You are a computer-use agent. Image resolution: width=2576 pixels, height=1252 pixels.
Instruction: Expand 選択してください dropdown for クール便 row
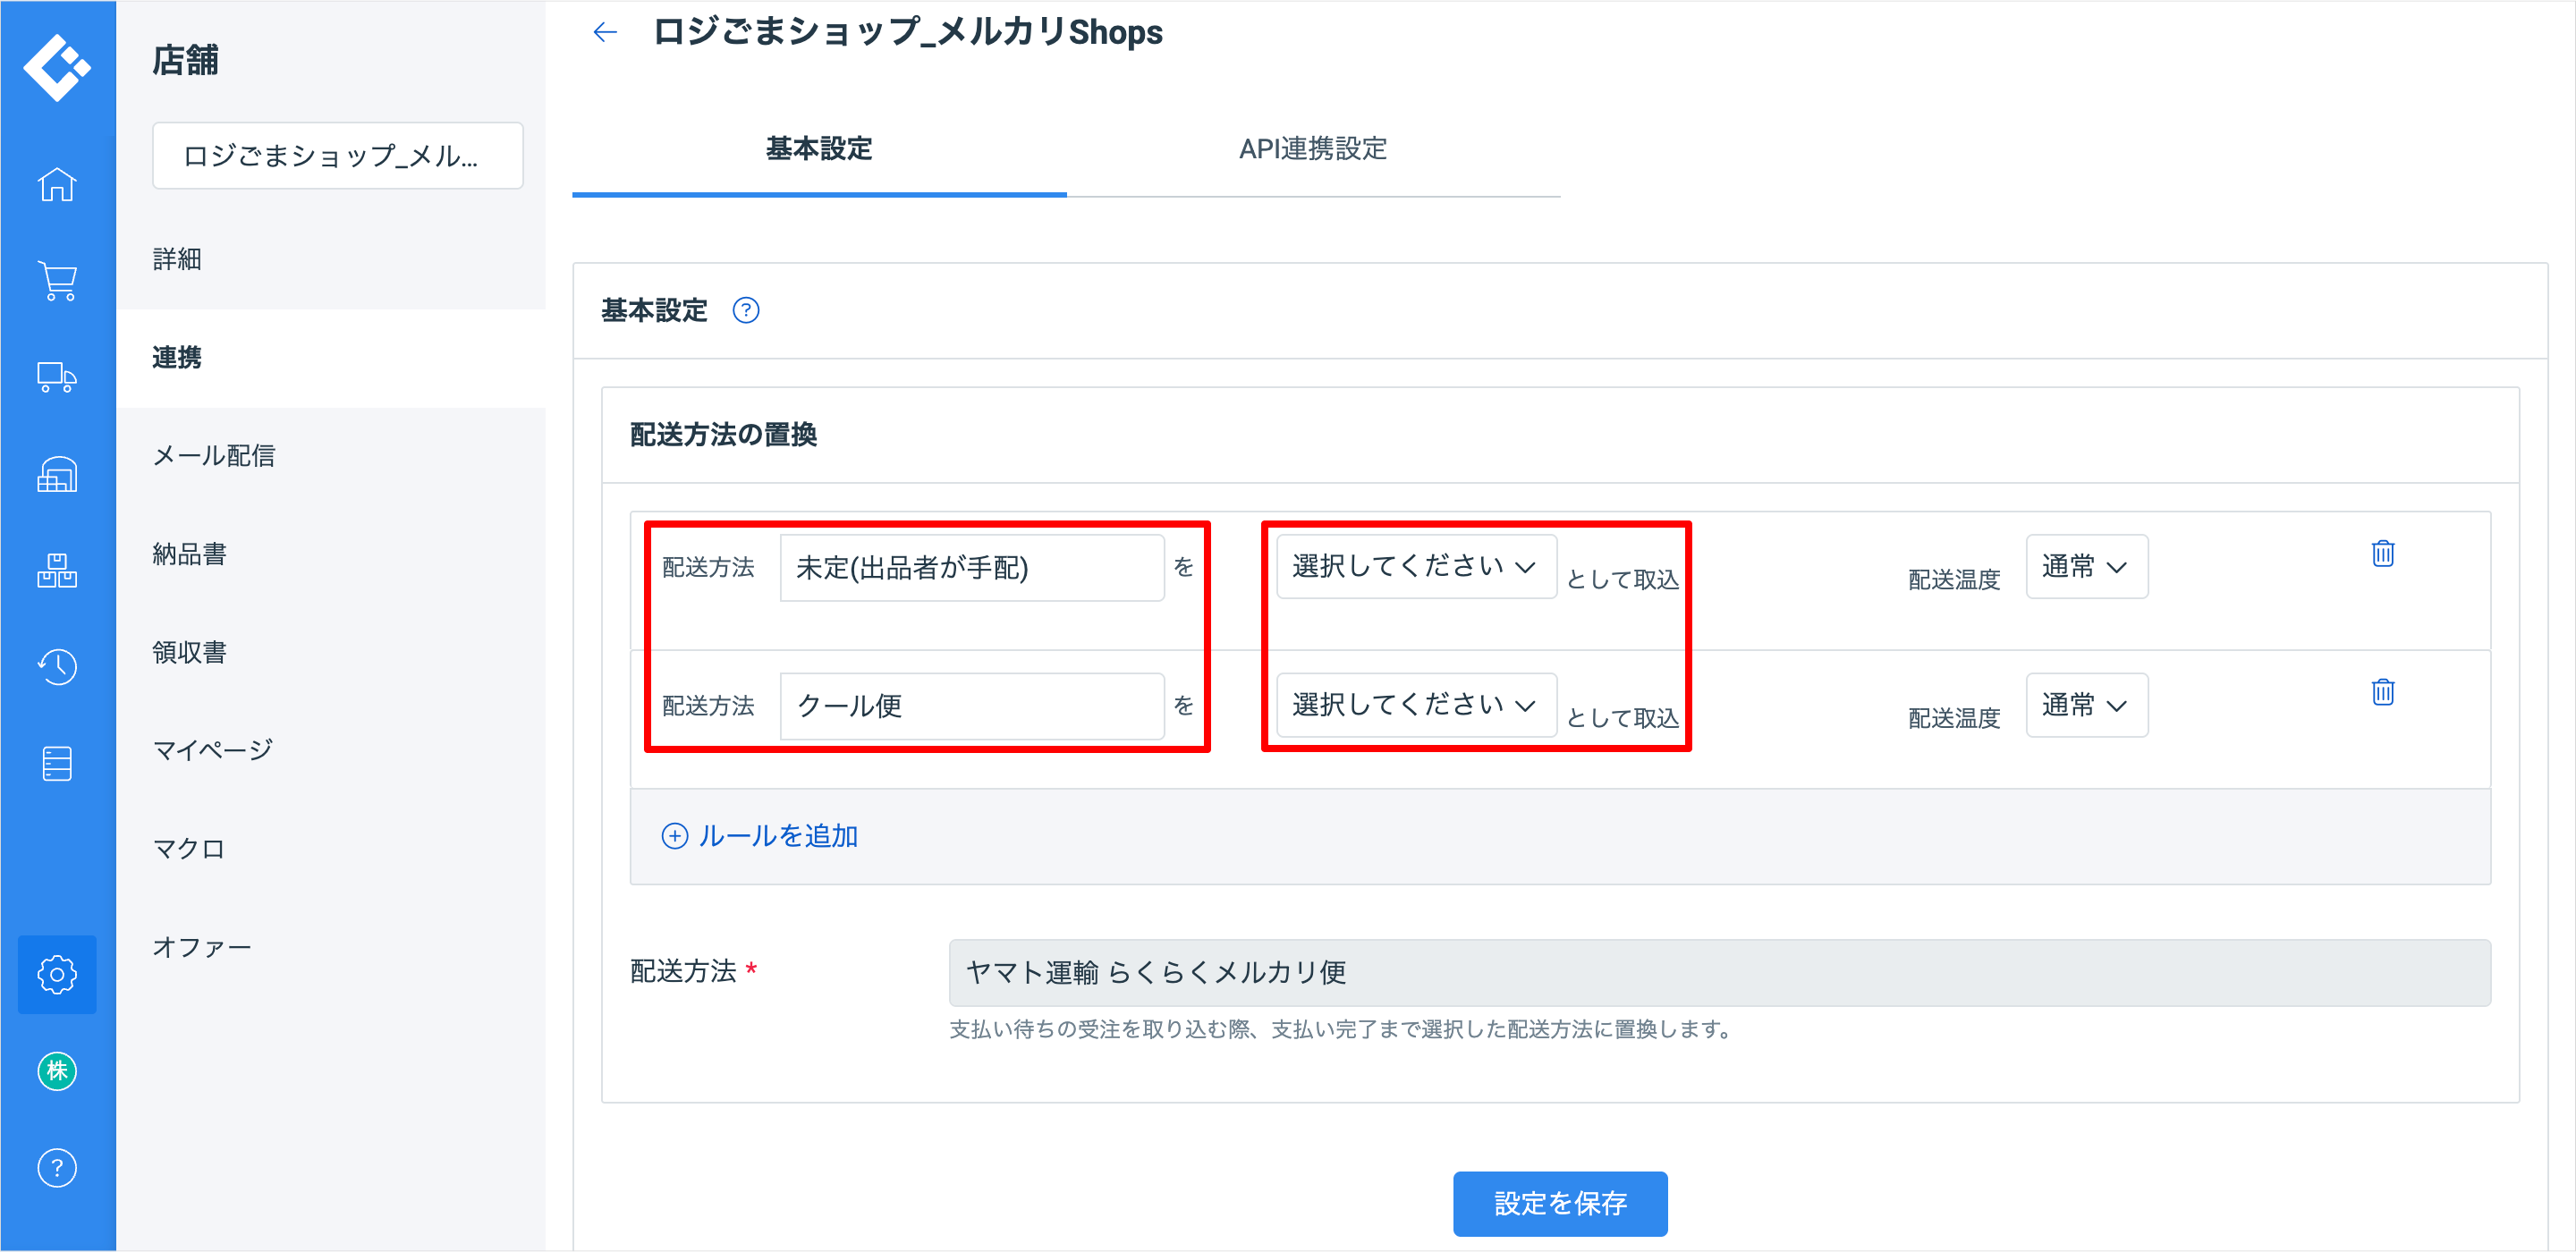(x=1415, y=705)
